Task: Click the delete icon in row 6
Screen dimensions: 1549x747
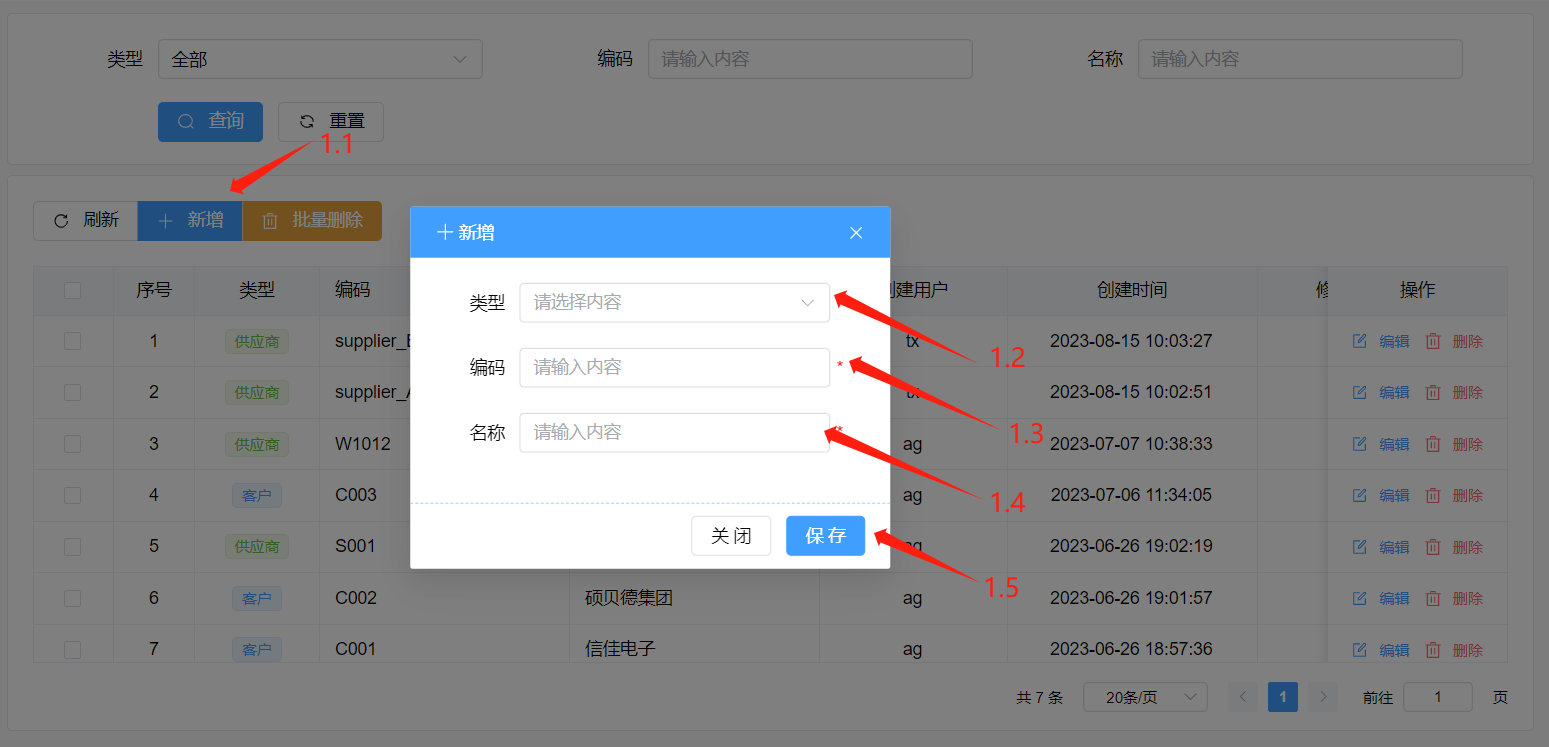Action: coord(1432,598)
